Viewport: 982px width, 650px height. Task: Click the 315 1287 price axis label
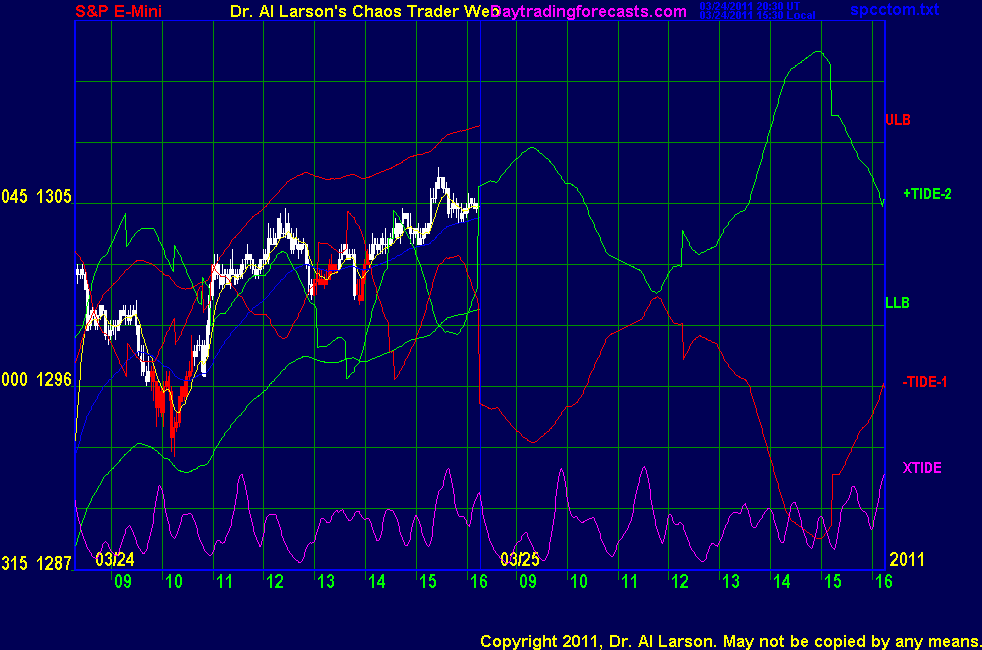(36, 563)
